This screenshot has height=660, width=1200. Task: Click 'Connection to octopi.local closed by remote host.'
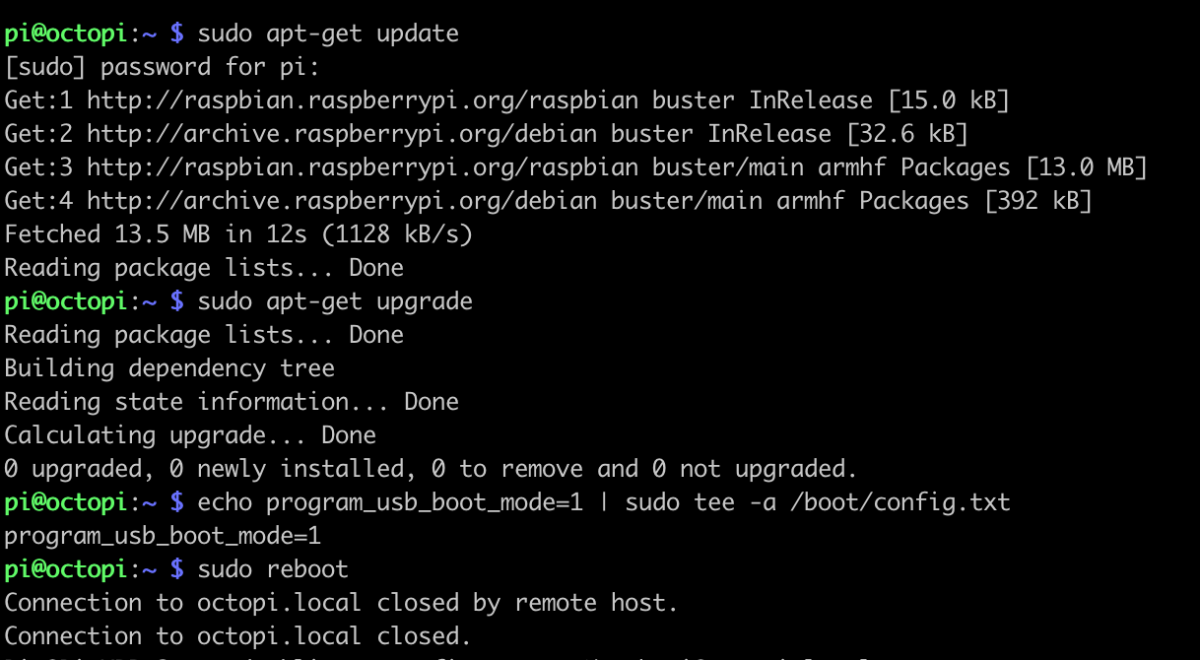[341, 602]
